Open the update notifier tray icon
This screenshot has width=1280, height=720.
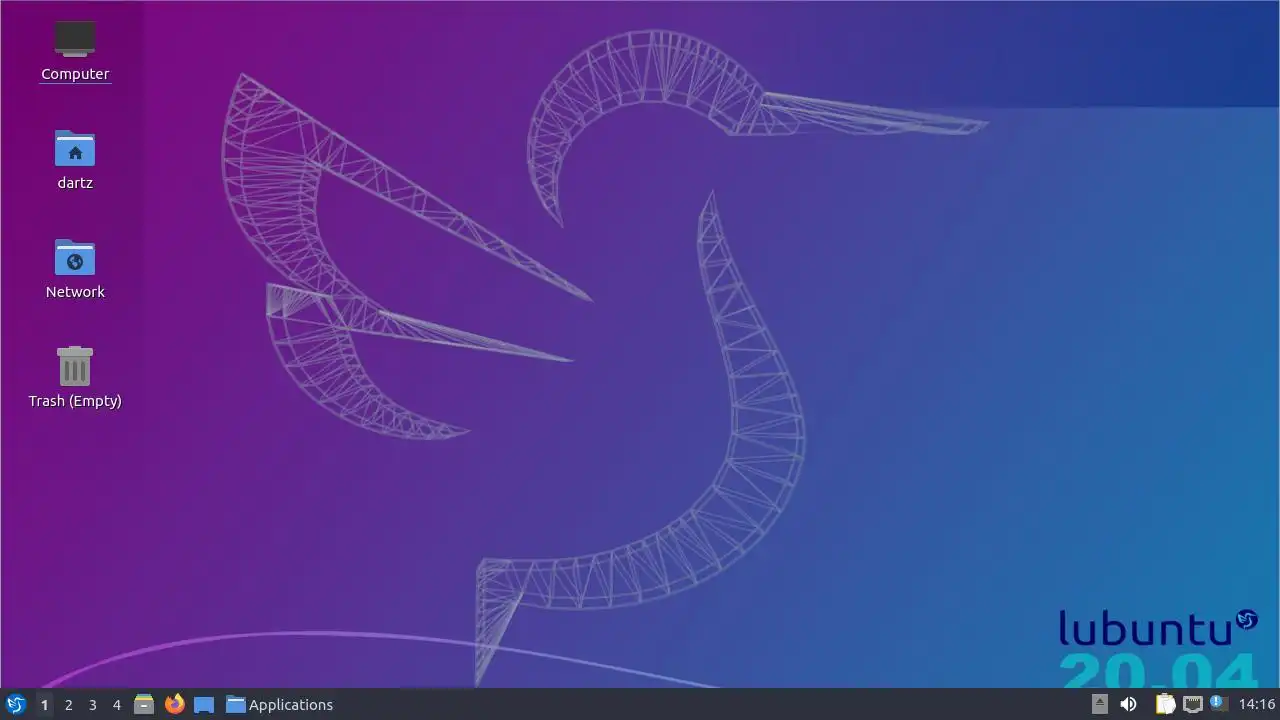pos(1217,703)
